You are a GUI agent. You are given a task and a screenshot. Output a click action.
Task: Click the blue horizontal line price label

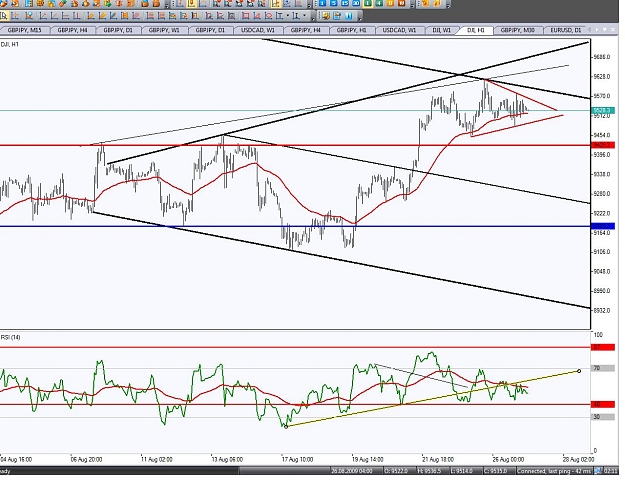click(603, 226)
